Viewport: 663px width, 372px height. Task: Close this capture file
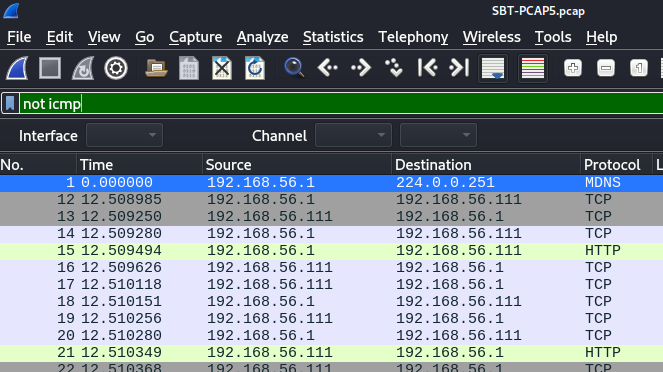click(222, 68)
